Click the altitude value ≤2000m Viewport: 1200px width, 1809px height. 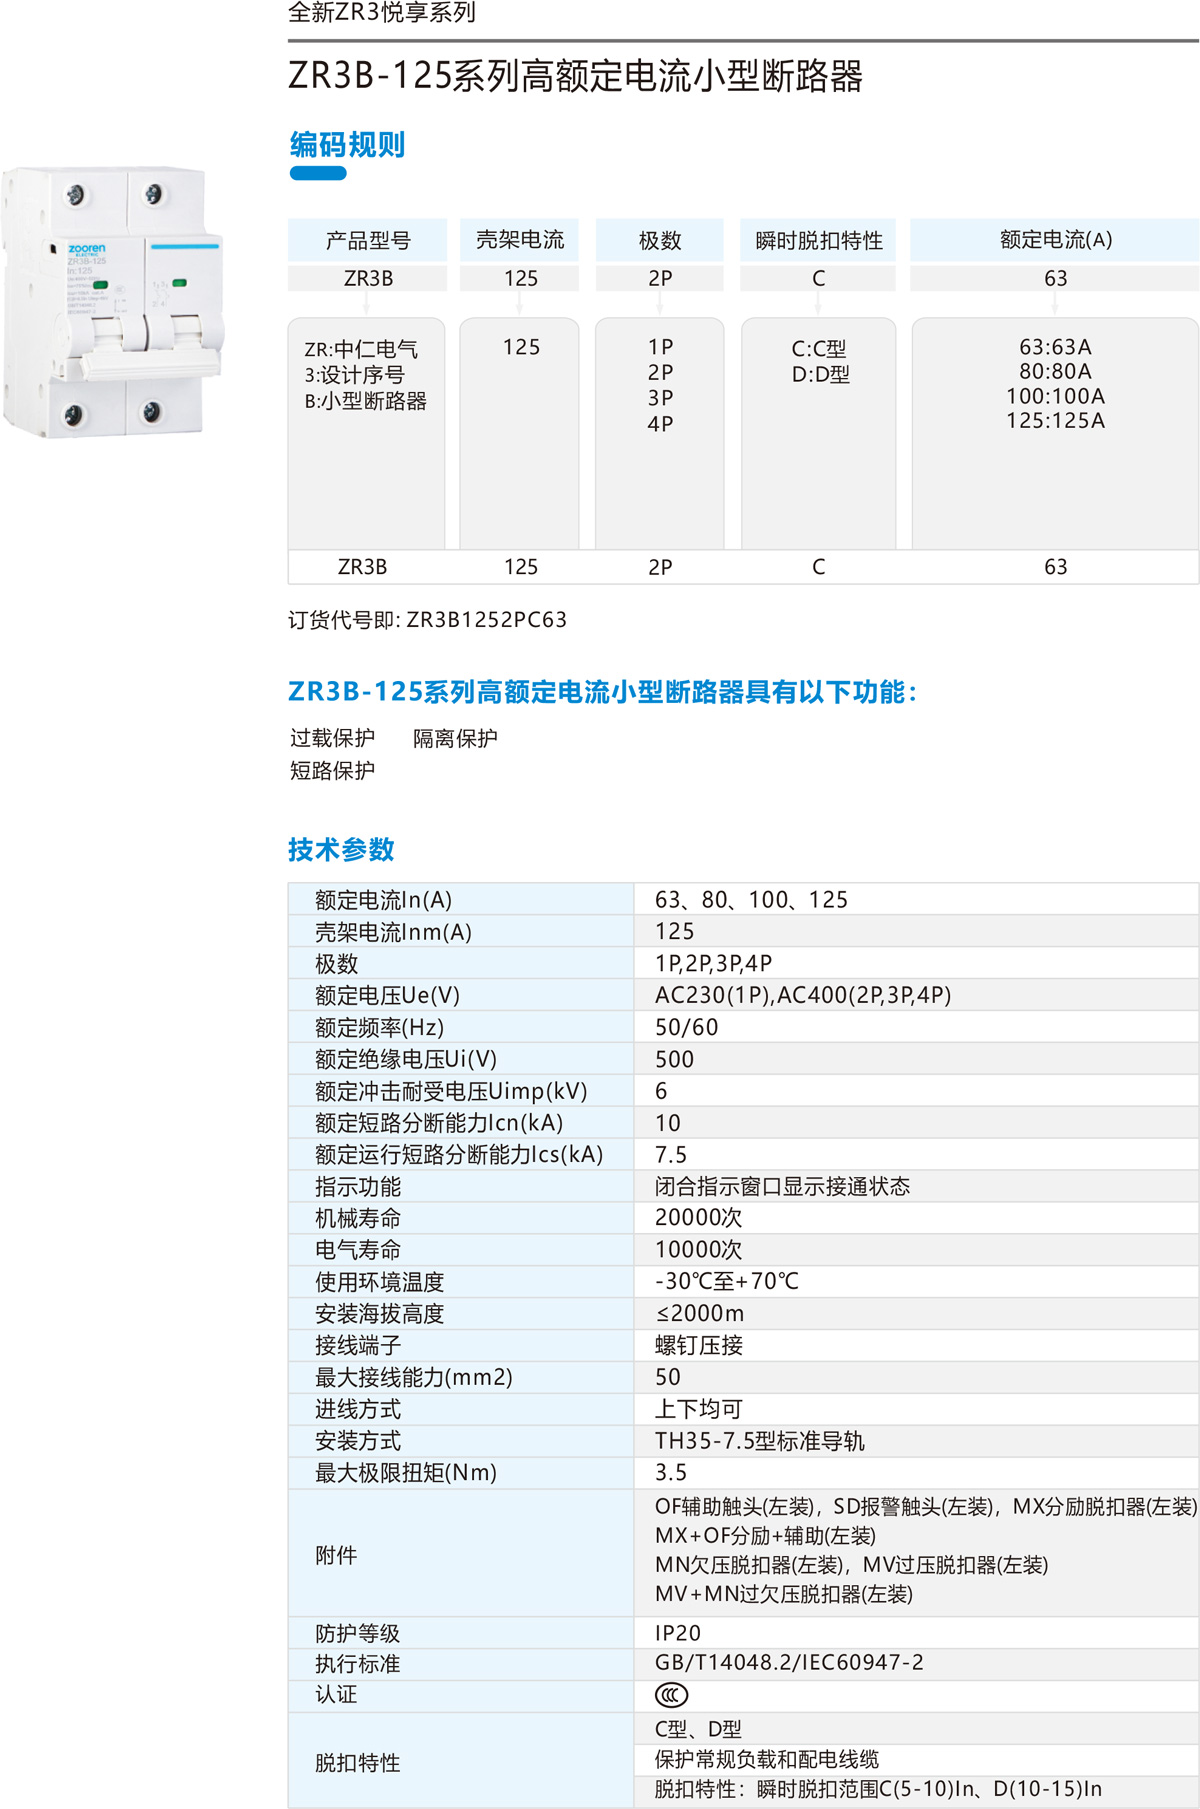click(700, 1314)
